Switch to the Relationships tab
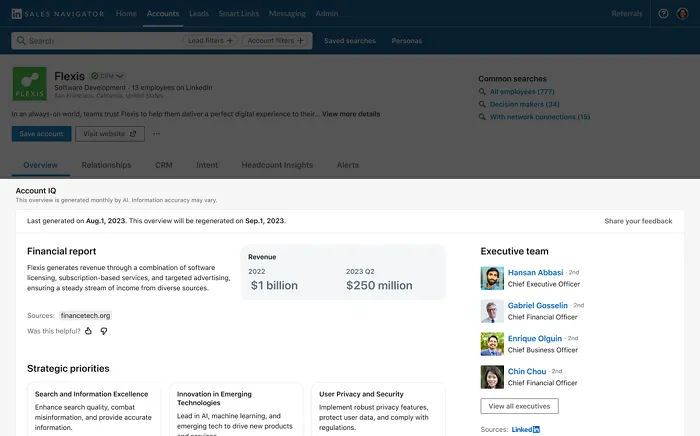This screenshot has height=436, width=700. click(x=106, y=165)
